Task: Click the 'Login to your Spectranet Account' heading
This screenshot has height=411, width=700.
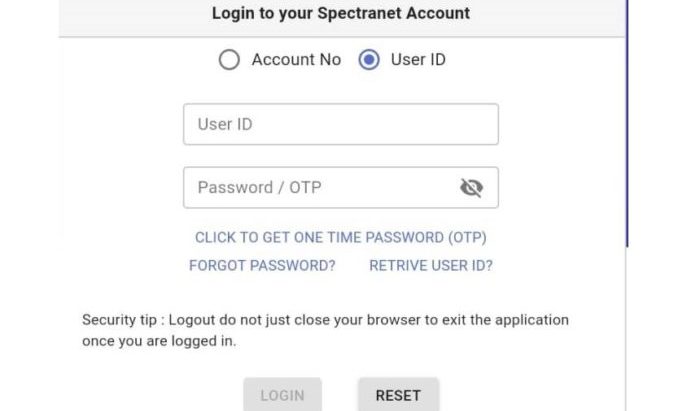Action: click(x=341, y=13)
